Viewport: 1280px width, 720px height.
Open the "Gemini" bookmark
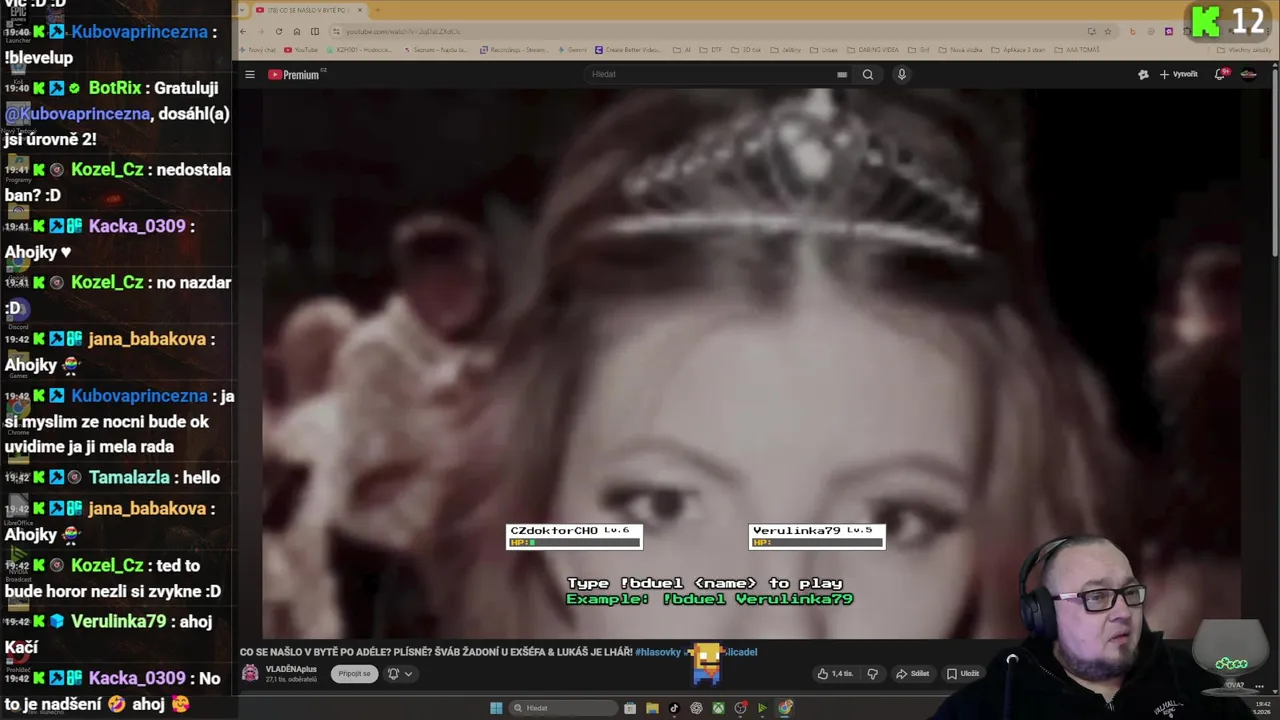[572, 49]
